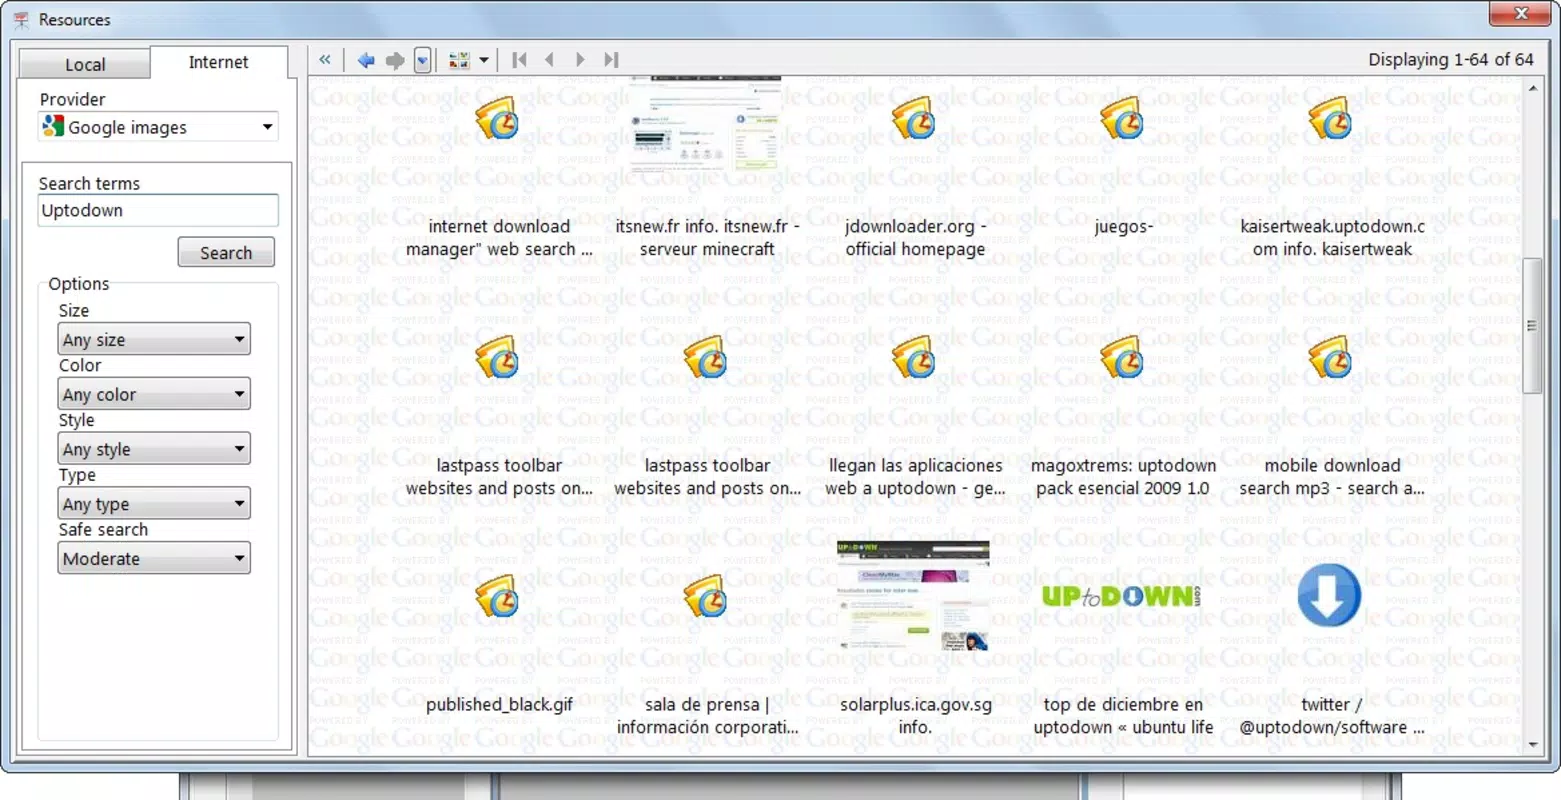Screen dimensions: 1561x800
Task: Expand the Any size dropdown
Action: (x=154, y=339)
